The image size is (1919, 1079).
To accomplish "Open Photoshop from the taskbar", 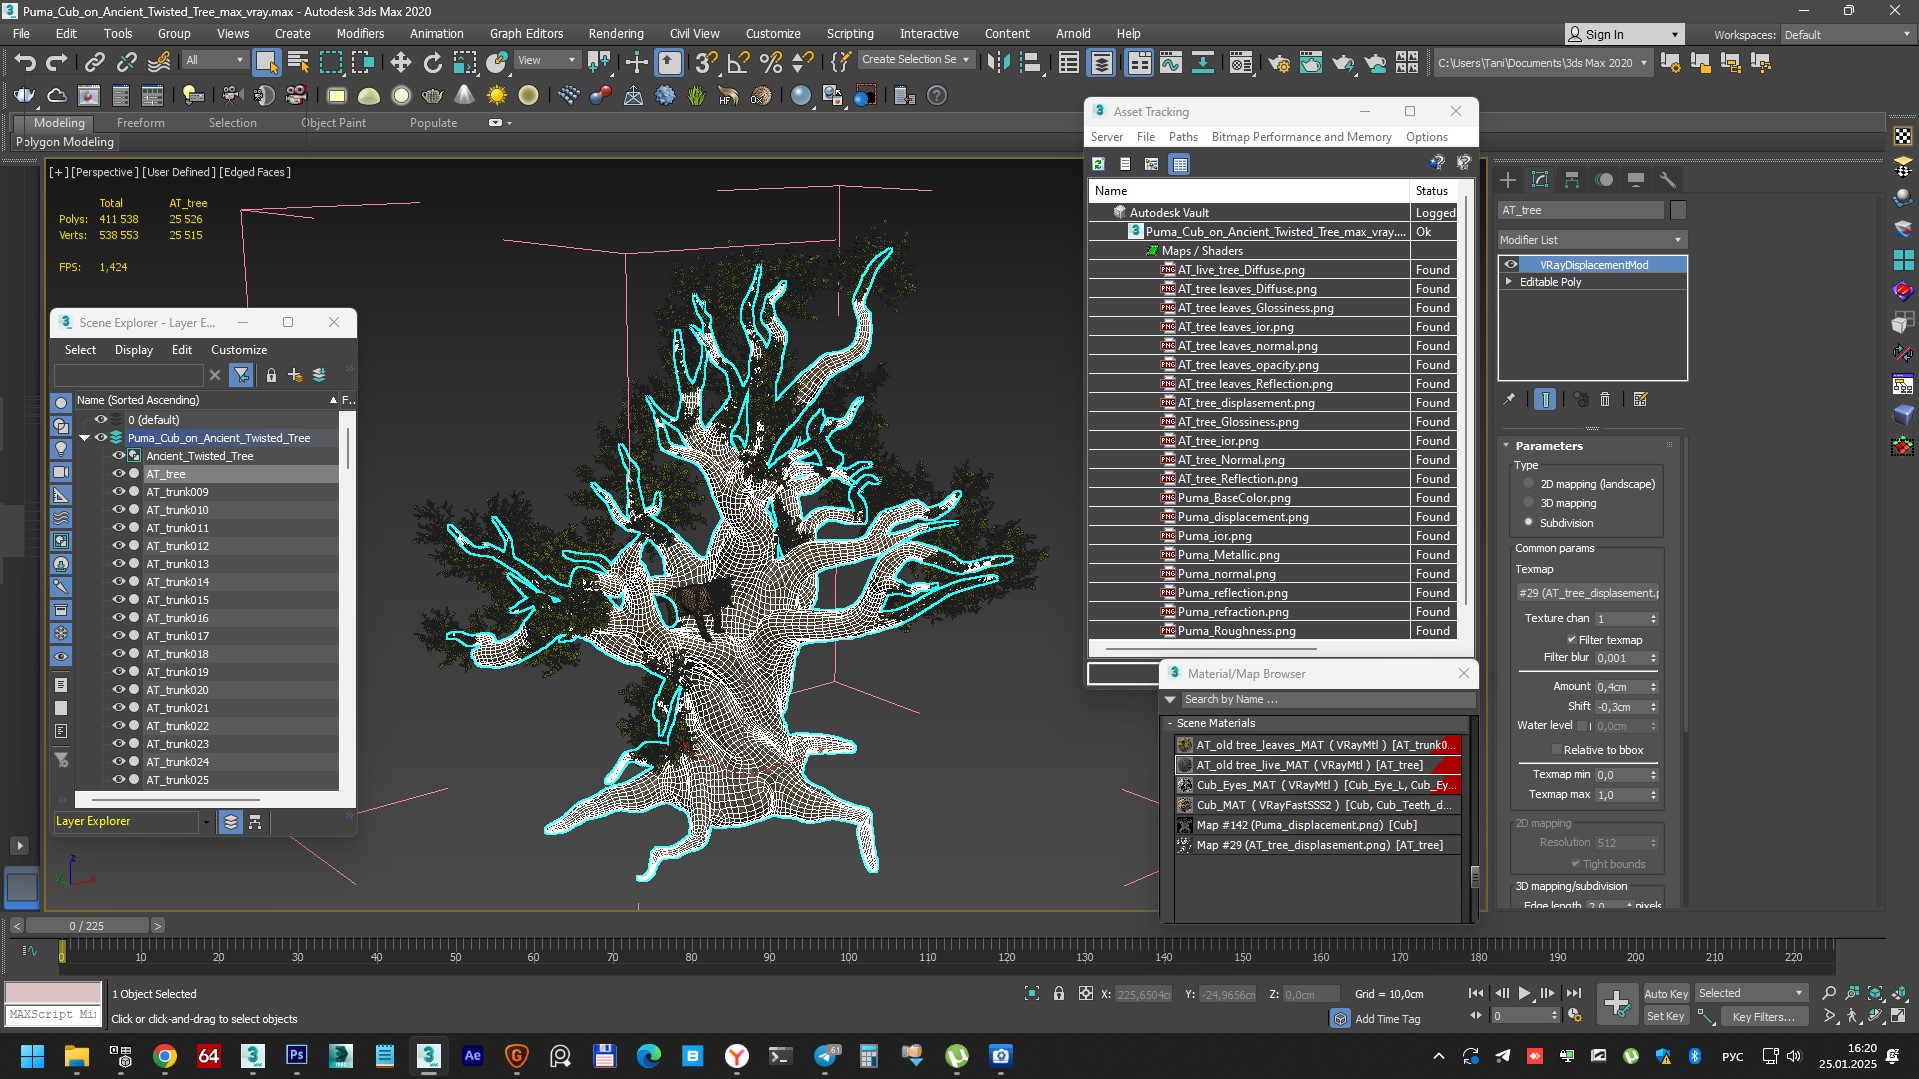I will click(297, 1056).
